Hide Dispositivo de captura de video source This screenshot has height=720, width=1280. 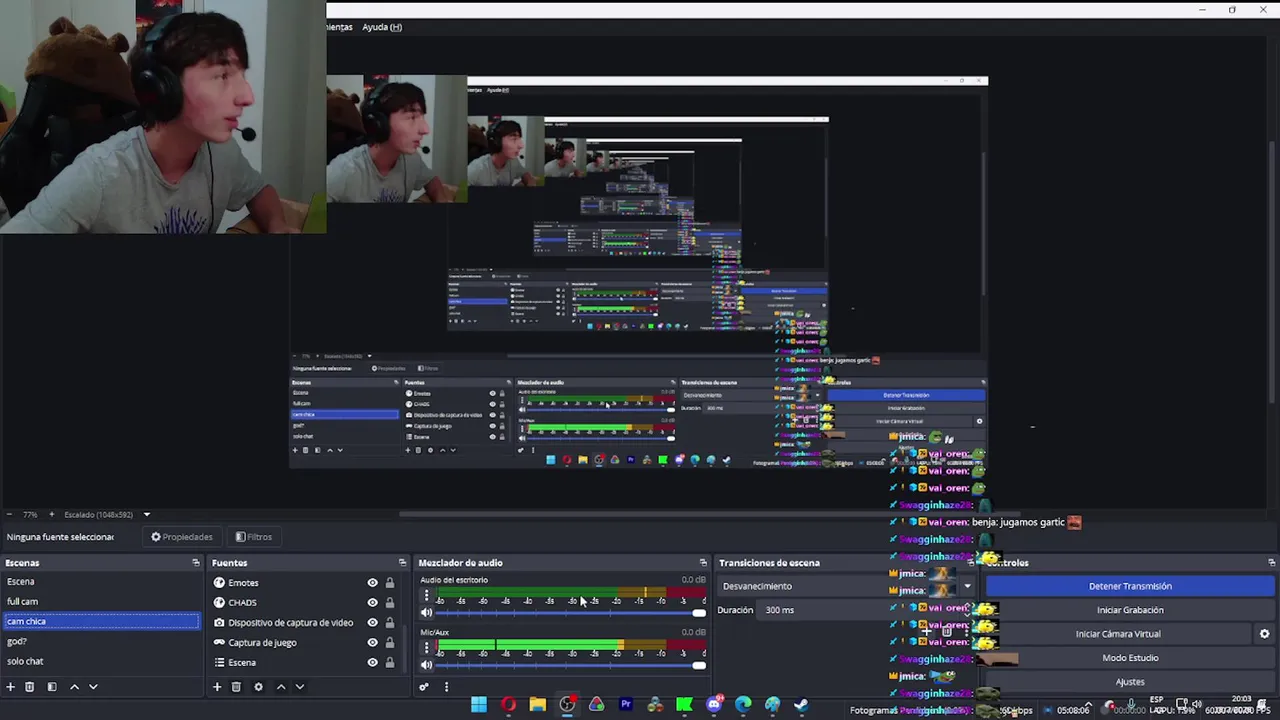372,623
